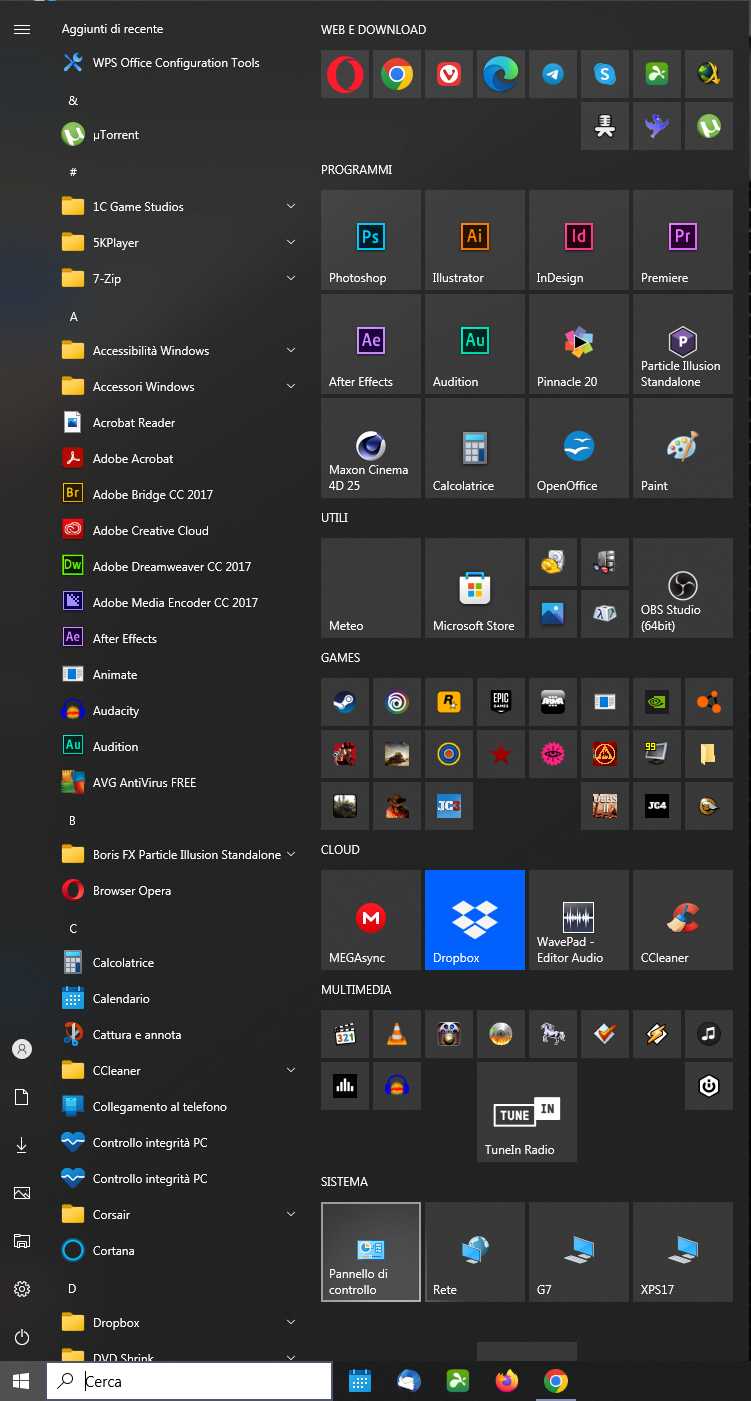This screenshot has height=1401, width=751.
Task: Launch the OBS Studio (64bit) tile
Action: [x=683, y=588]
